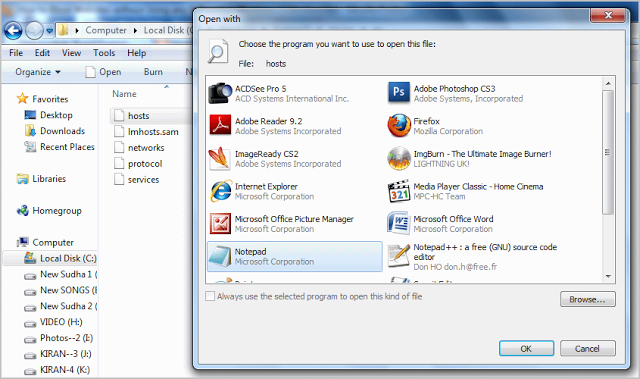Select the Adobe Reader 9.2 icon
This screenshot has height=379, width=640.
(220, 125)
